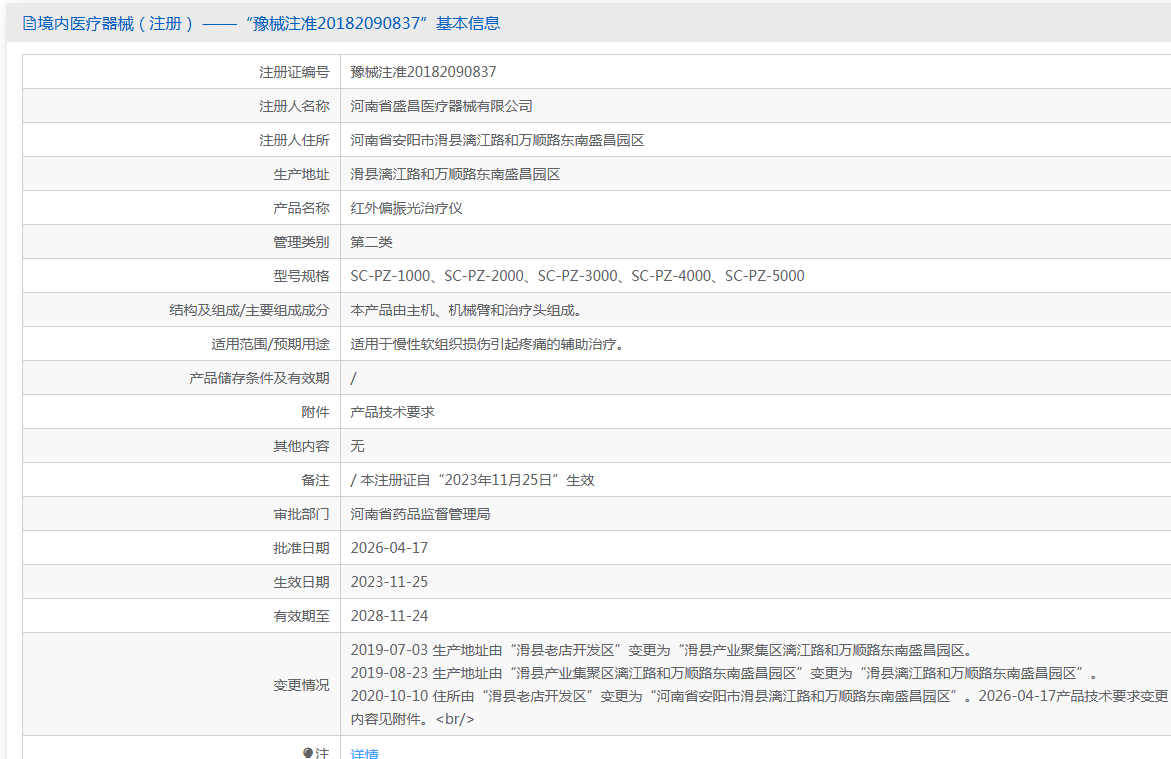Select 注册人住所 address value

pos(497,140)
